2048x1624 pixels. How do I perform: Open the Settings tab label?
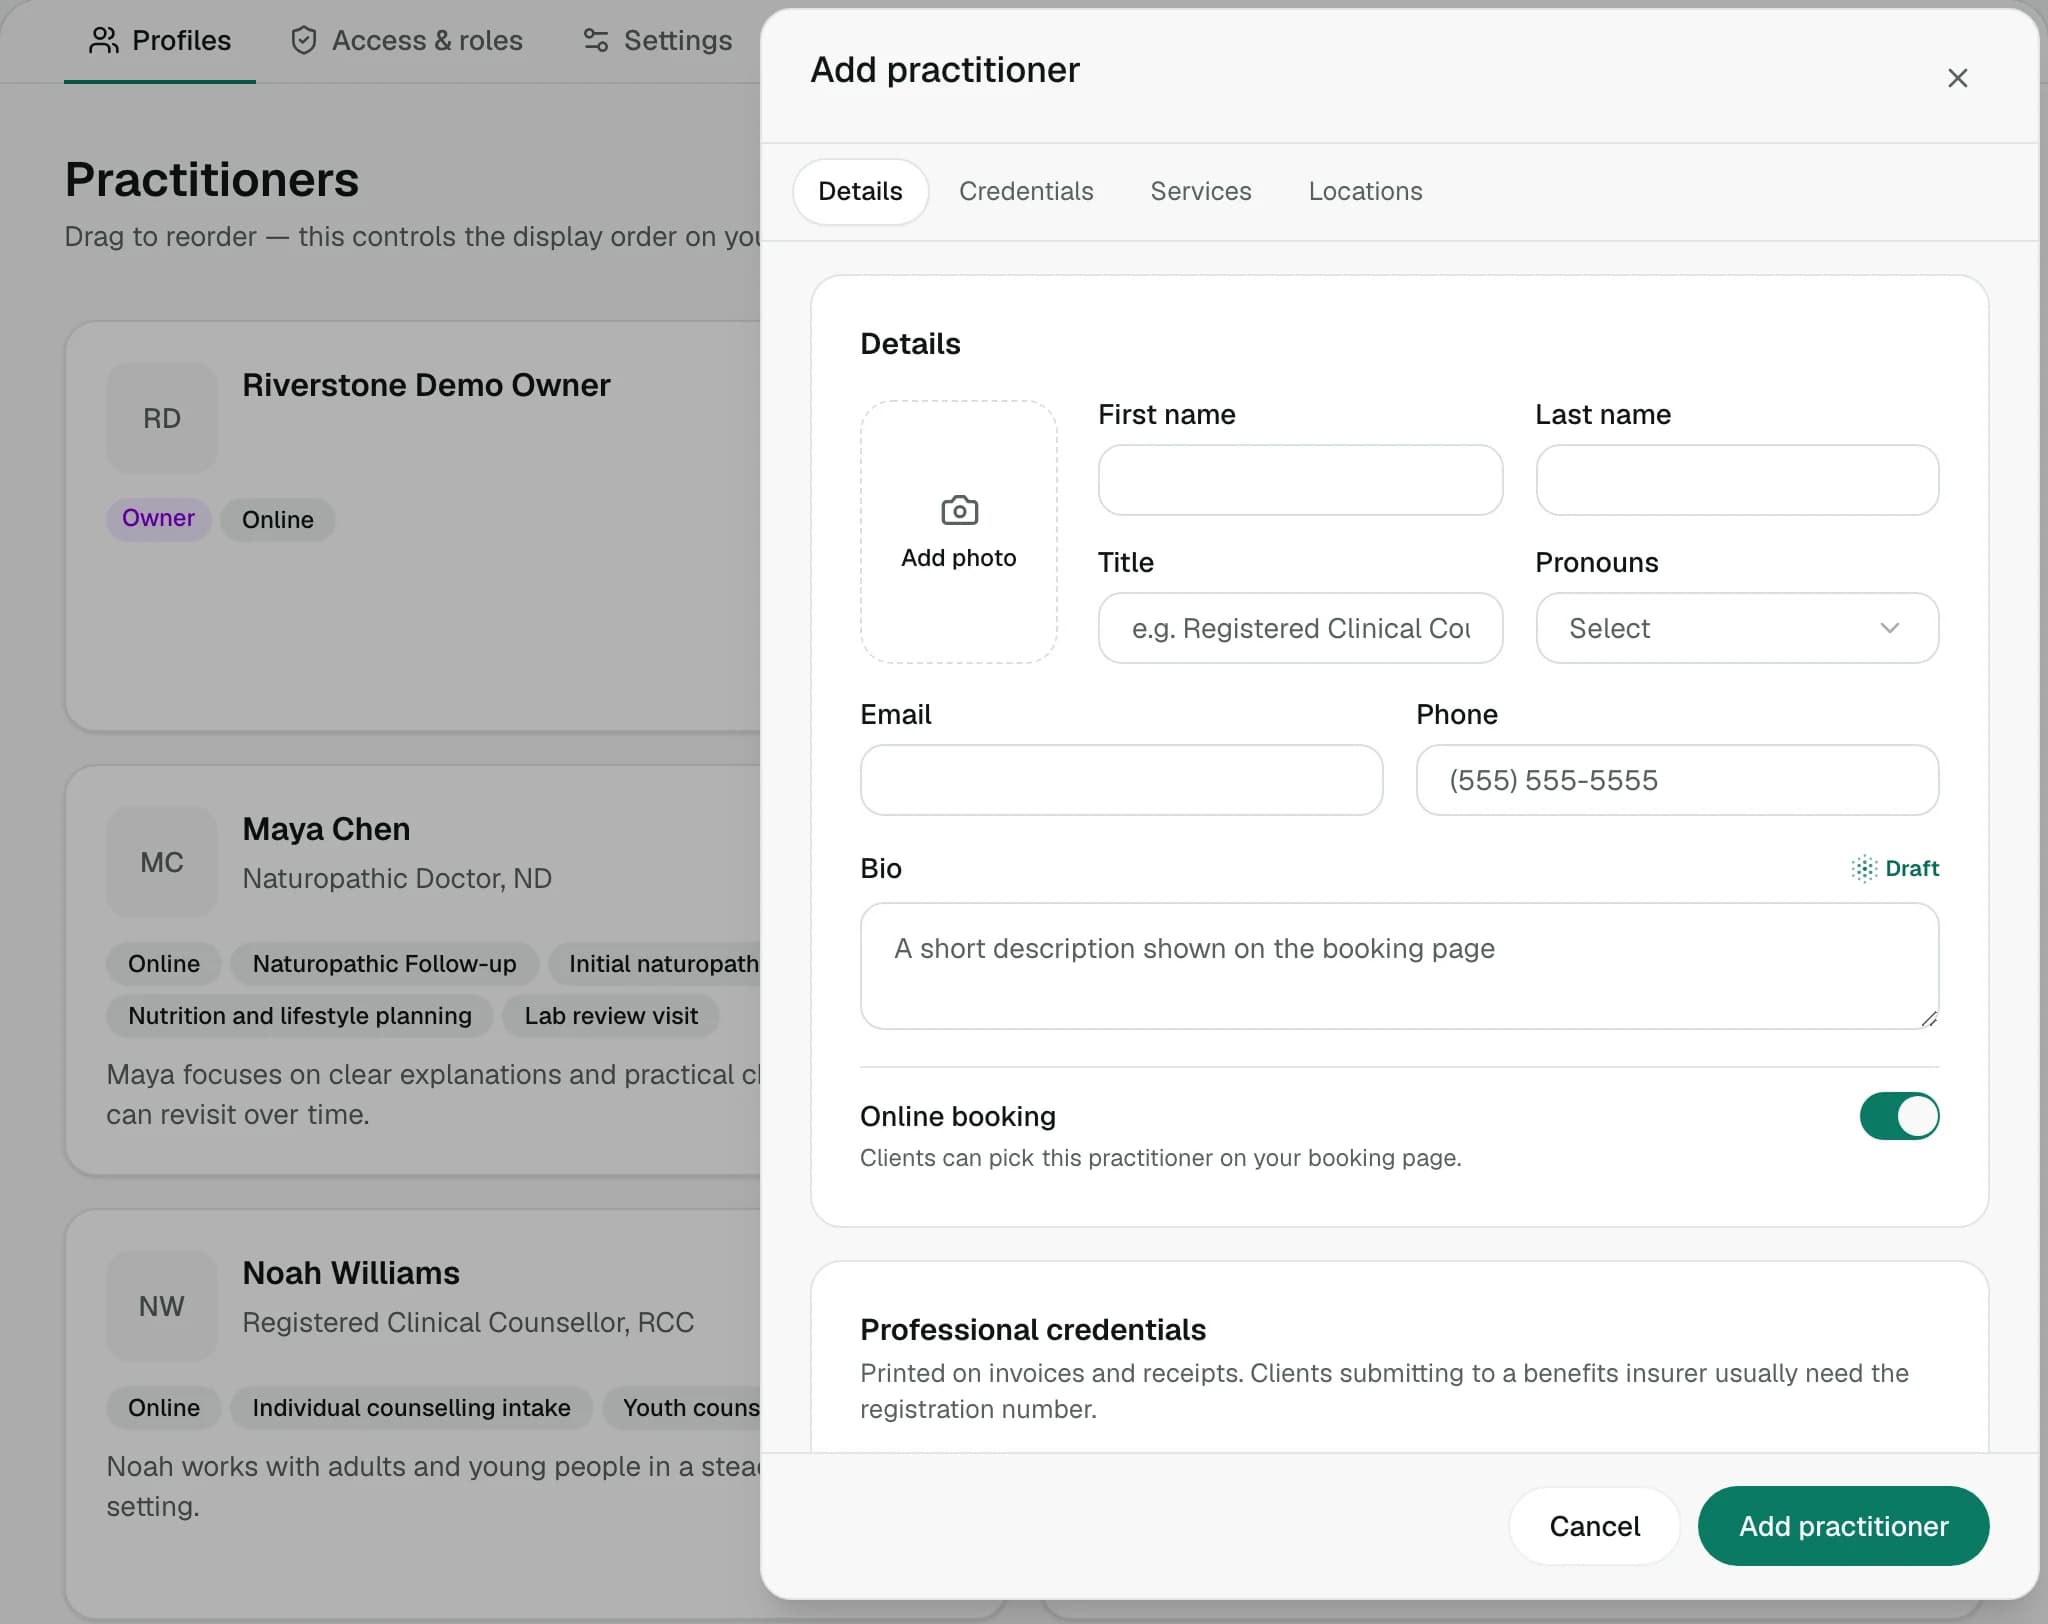click(x=678, y=40)
